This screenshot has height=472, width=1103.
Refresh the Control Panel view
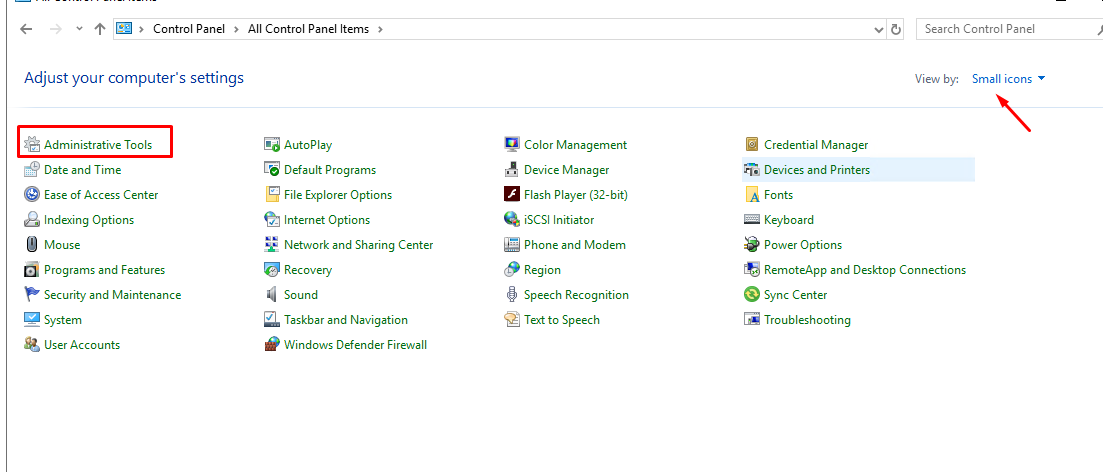(x=895, y=30)
